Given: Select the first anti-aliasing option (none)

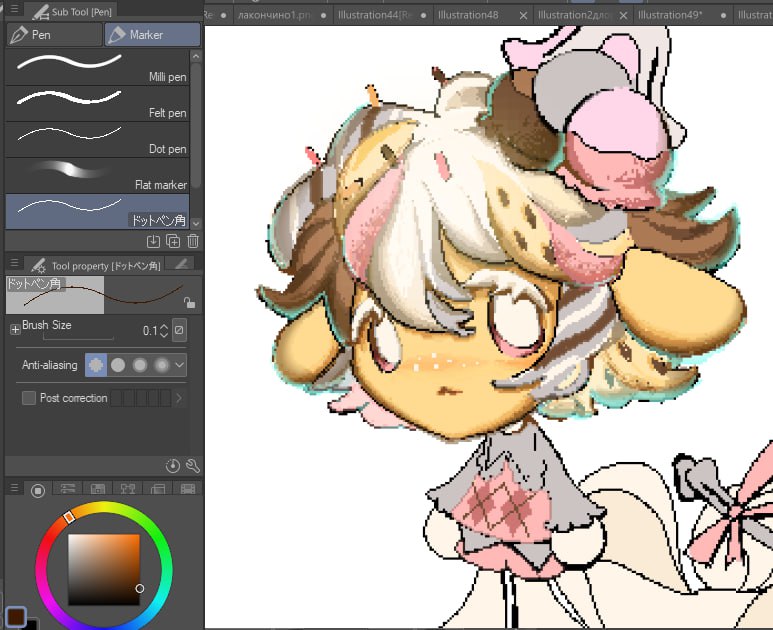Looking at the screenshot, I should coord(96,365).
